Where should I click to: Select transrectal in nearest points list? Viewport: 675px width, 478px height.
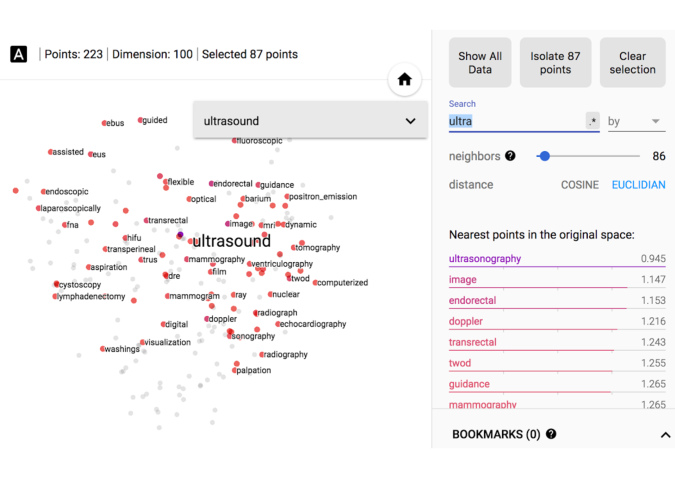(473, 342)
